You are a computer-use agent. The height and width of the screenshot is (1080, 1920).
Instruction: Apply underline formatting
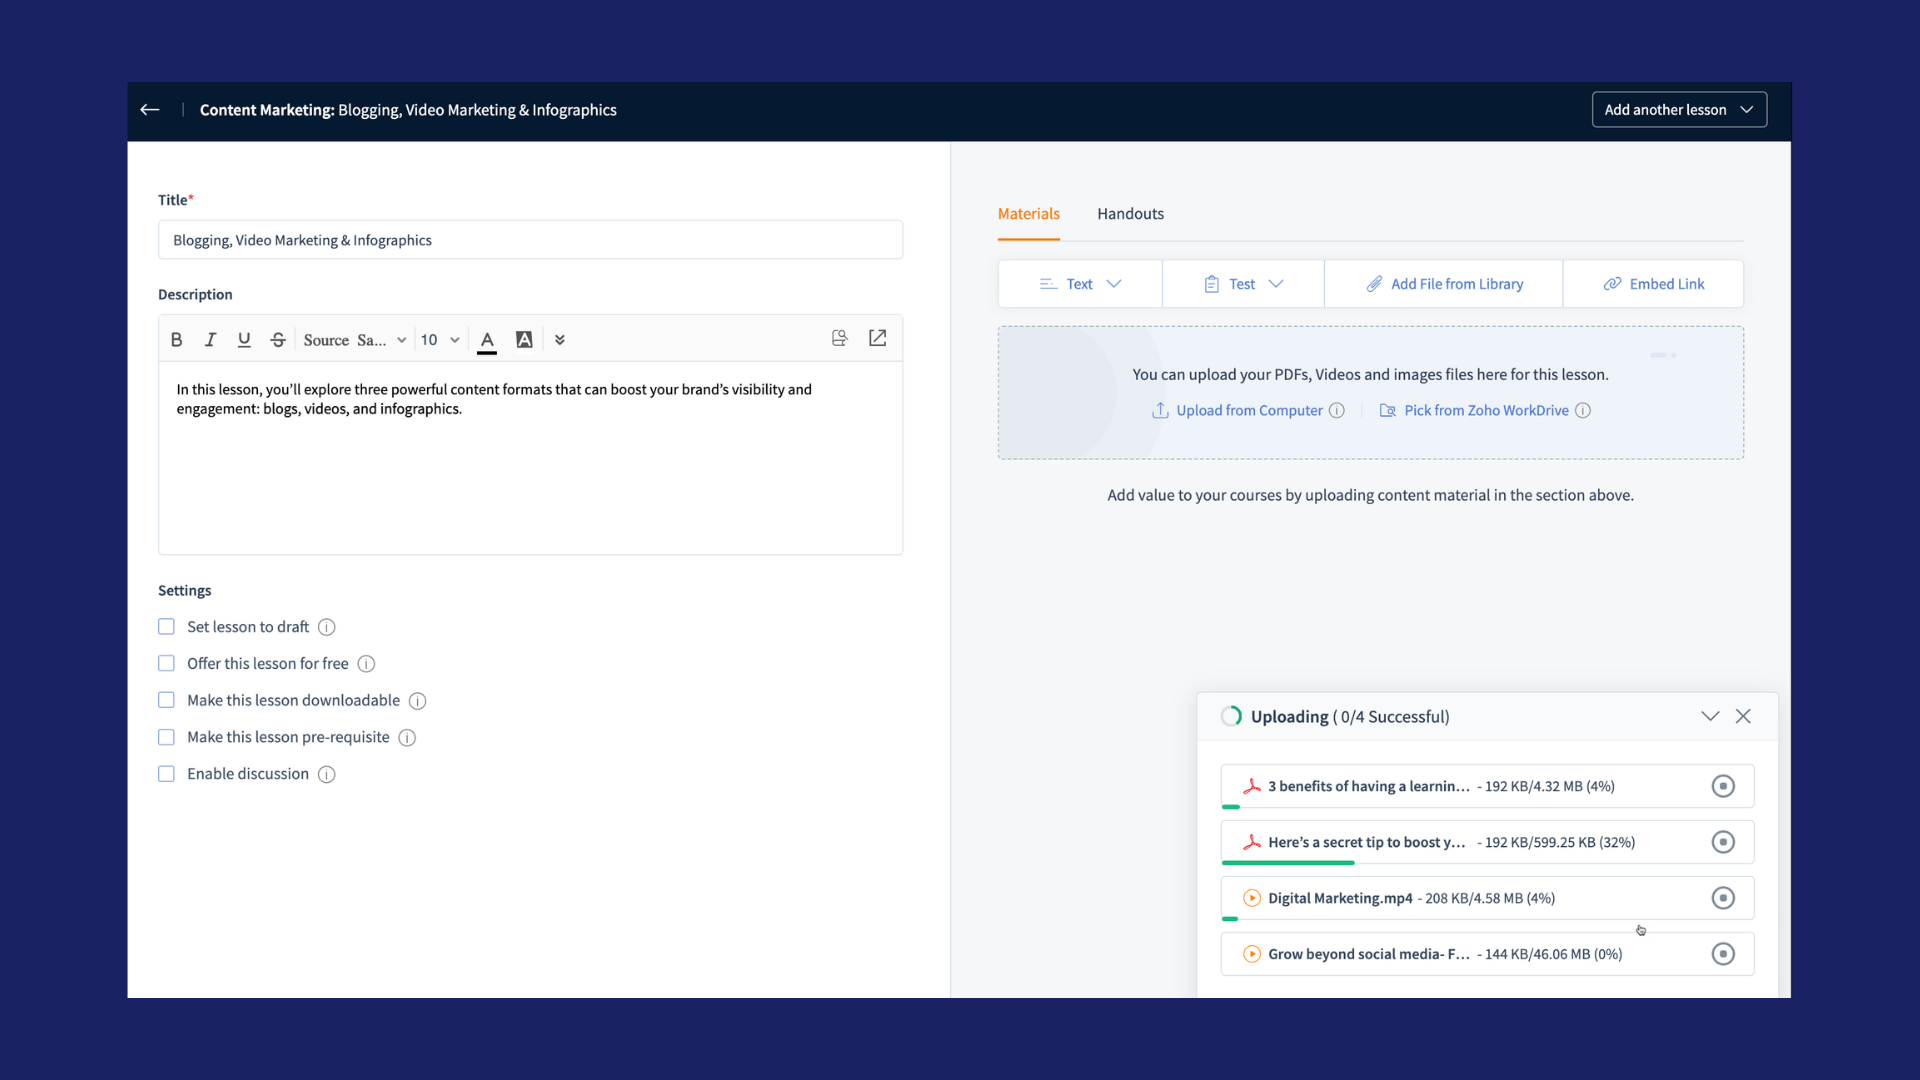[244, 340]
